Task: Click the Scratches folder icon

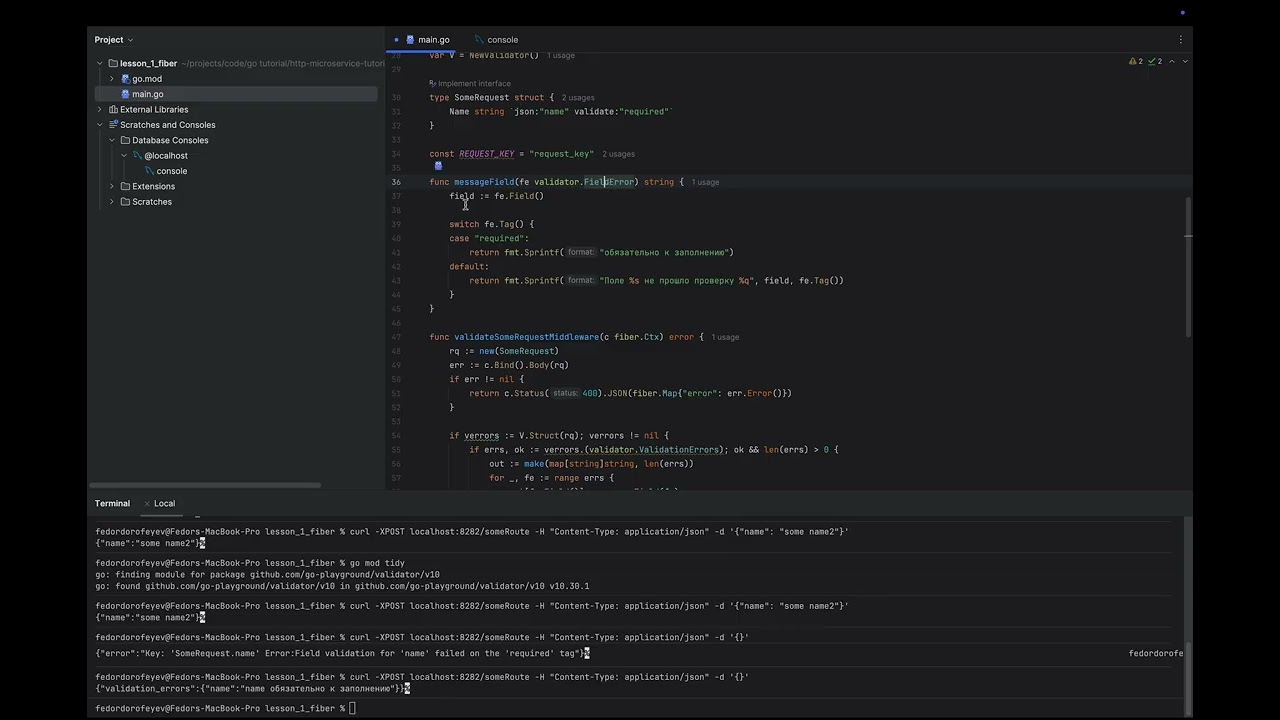Action: (125, 202)
